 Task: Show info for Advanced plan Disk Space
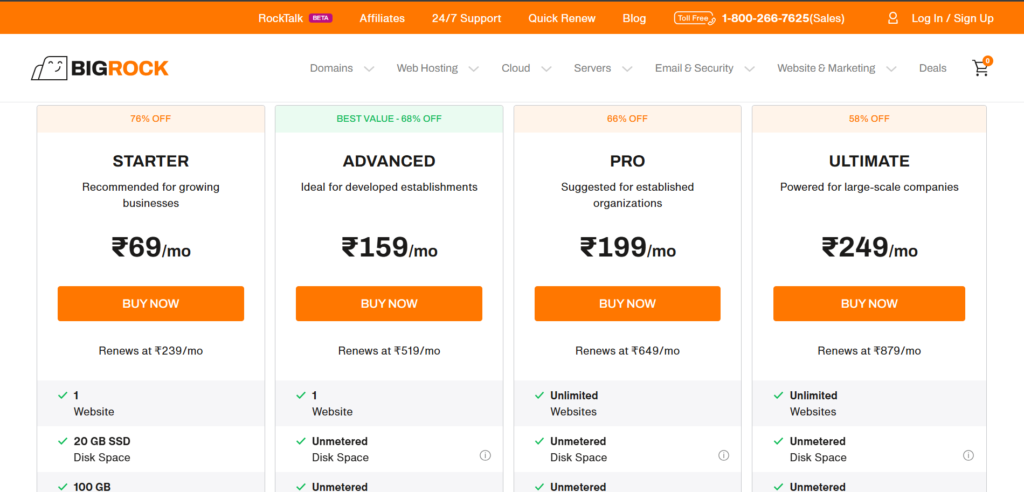(485, 455)
